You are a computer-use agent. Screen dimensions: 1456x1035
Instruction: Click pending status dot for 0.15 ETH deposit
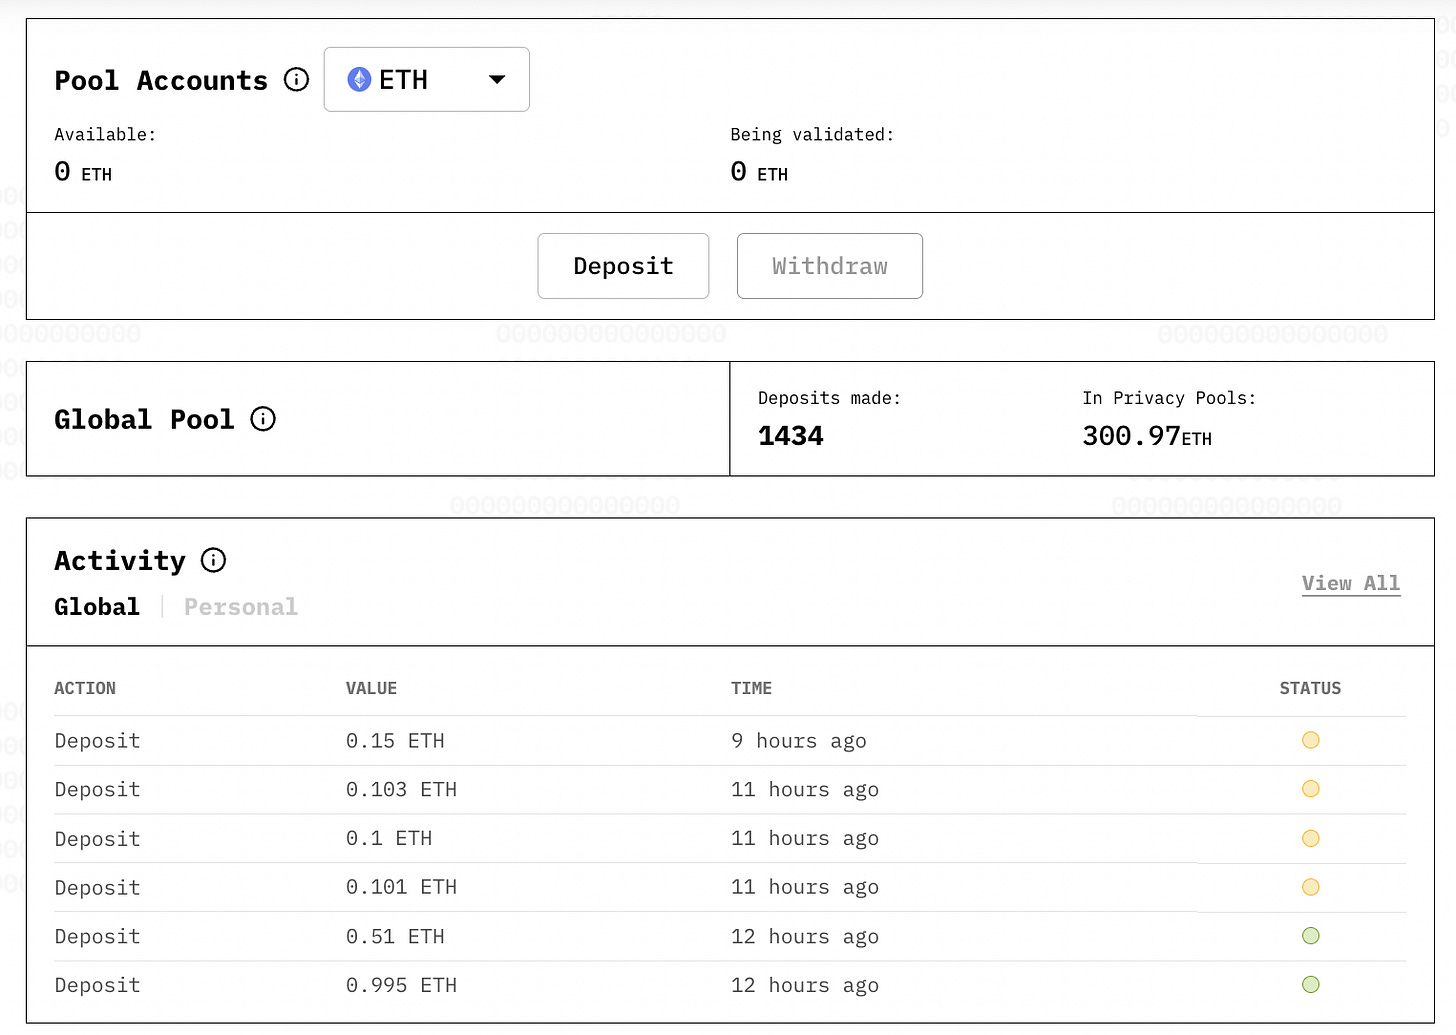tap(1310, 740)
